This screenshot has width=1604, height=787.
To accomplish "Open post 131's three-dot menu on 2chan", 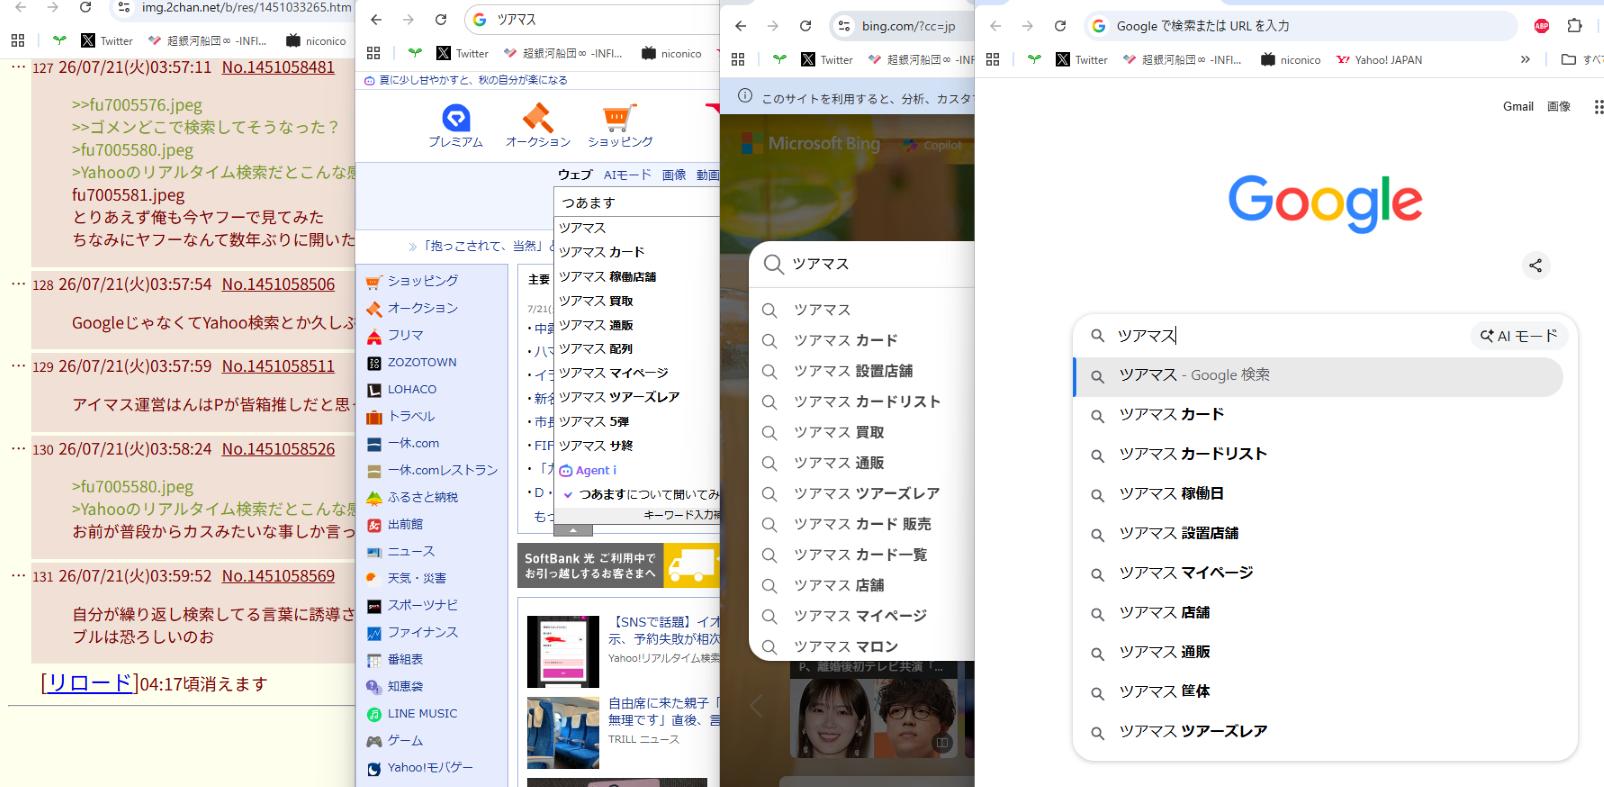I will click(18, 575).
